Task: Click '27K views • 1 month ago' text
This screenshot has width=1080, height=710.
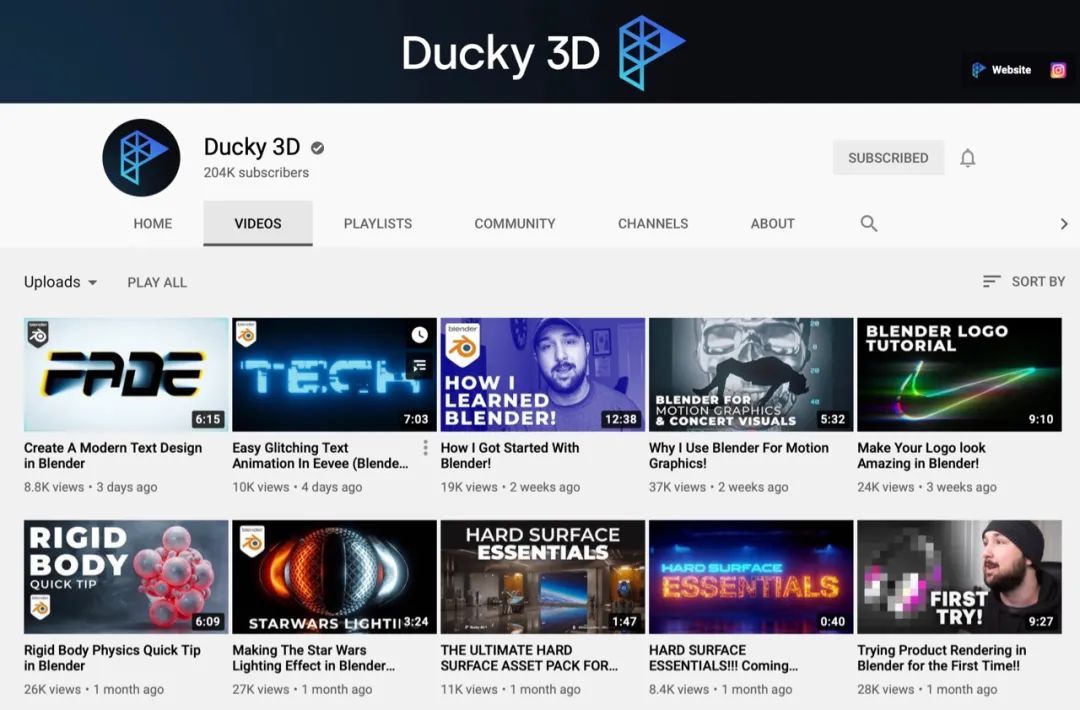Action: coord(302,689)
